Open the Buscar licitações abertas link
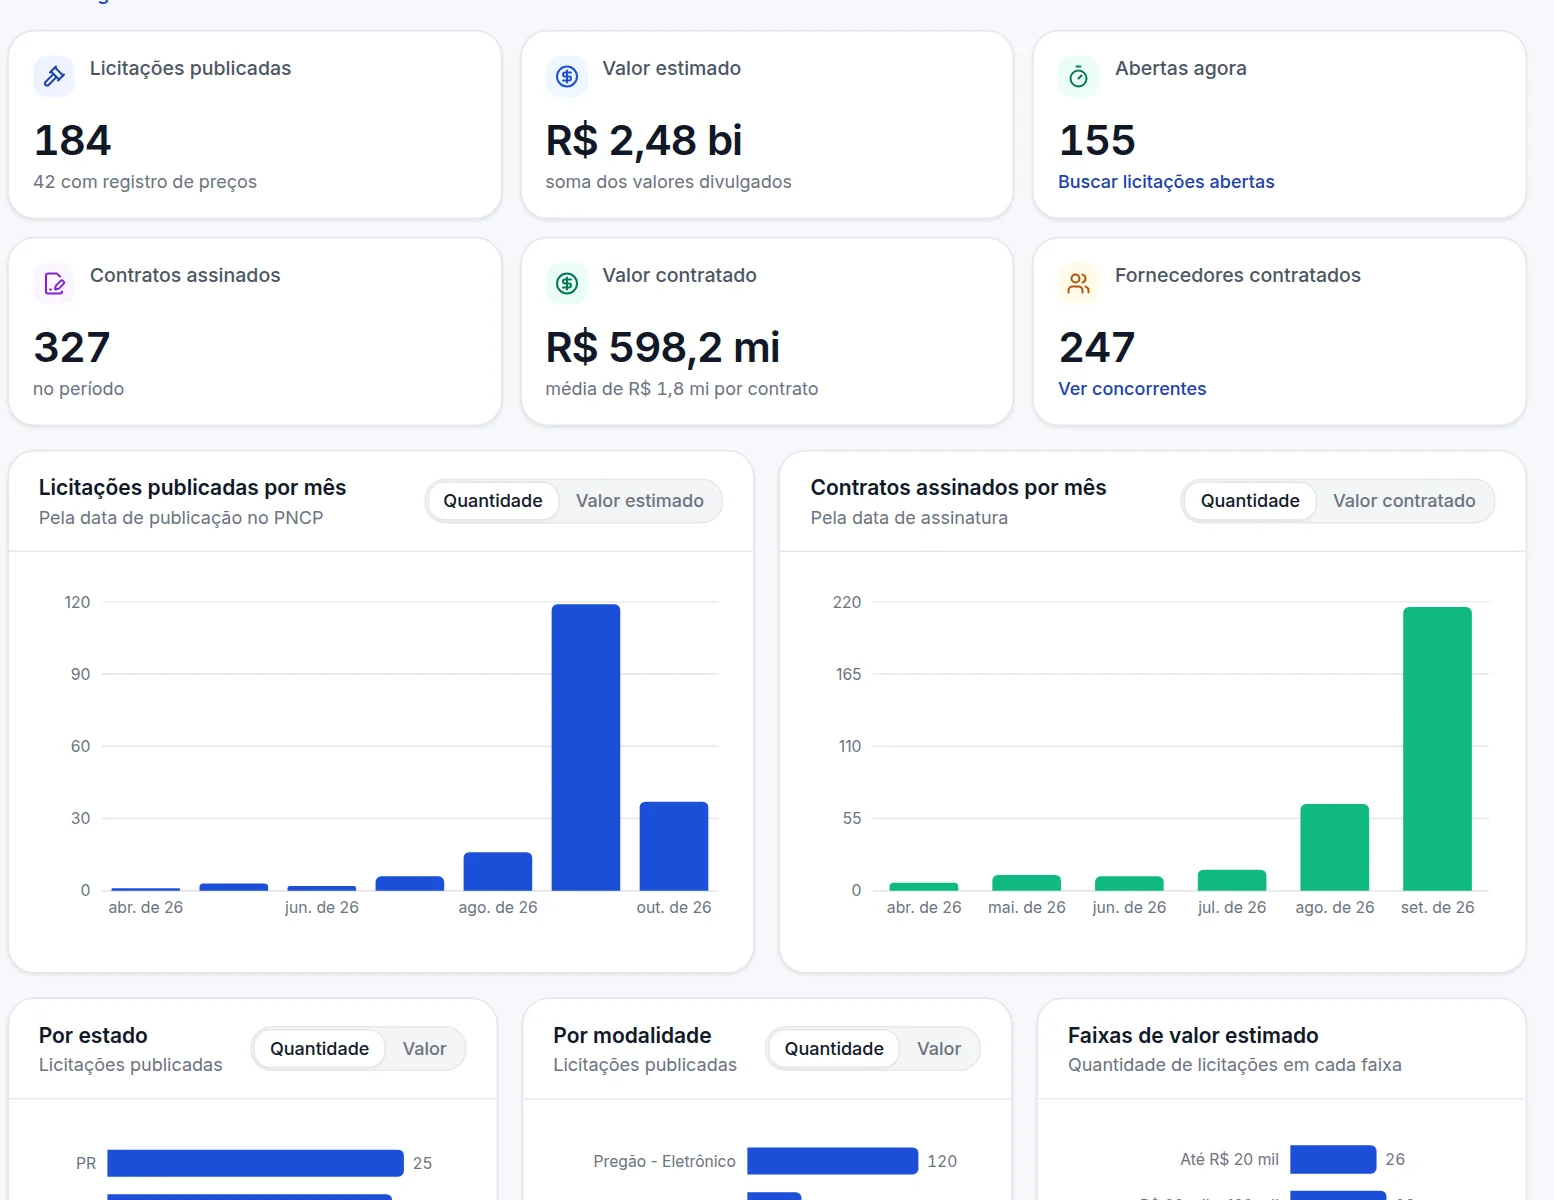Screen dimensions: 1554x1200 click(1166, 182)
